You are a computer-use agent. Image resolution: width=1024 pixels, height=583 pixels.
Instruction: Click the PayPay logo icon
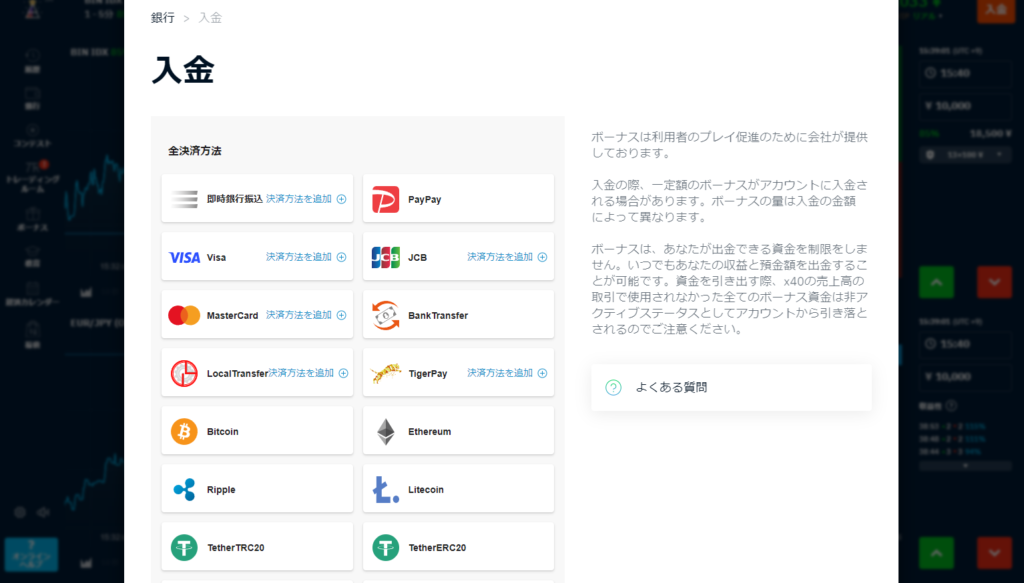coord(385,199)
